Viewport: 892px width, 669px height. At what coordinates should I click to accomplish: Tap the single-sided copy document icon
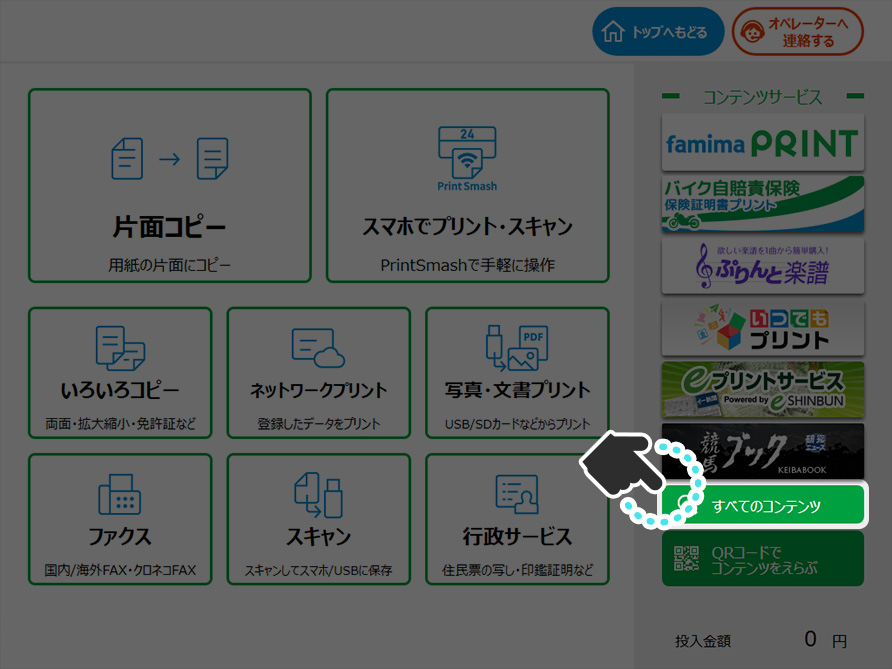[x=169, y=158]
